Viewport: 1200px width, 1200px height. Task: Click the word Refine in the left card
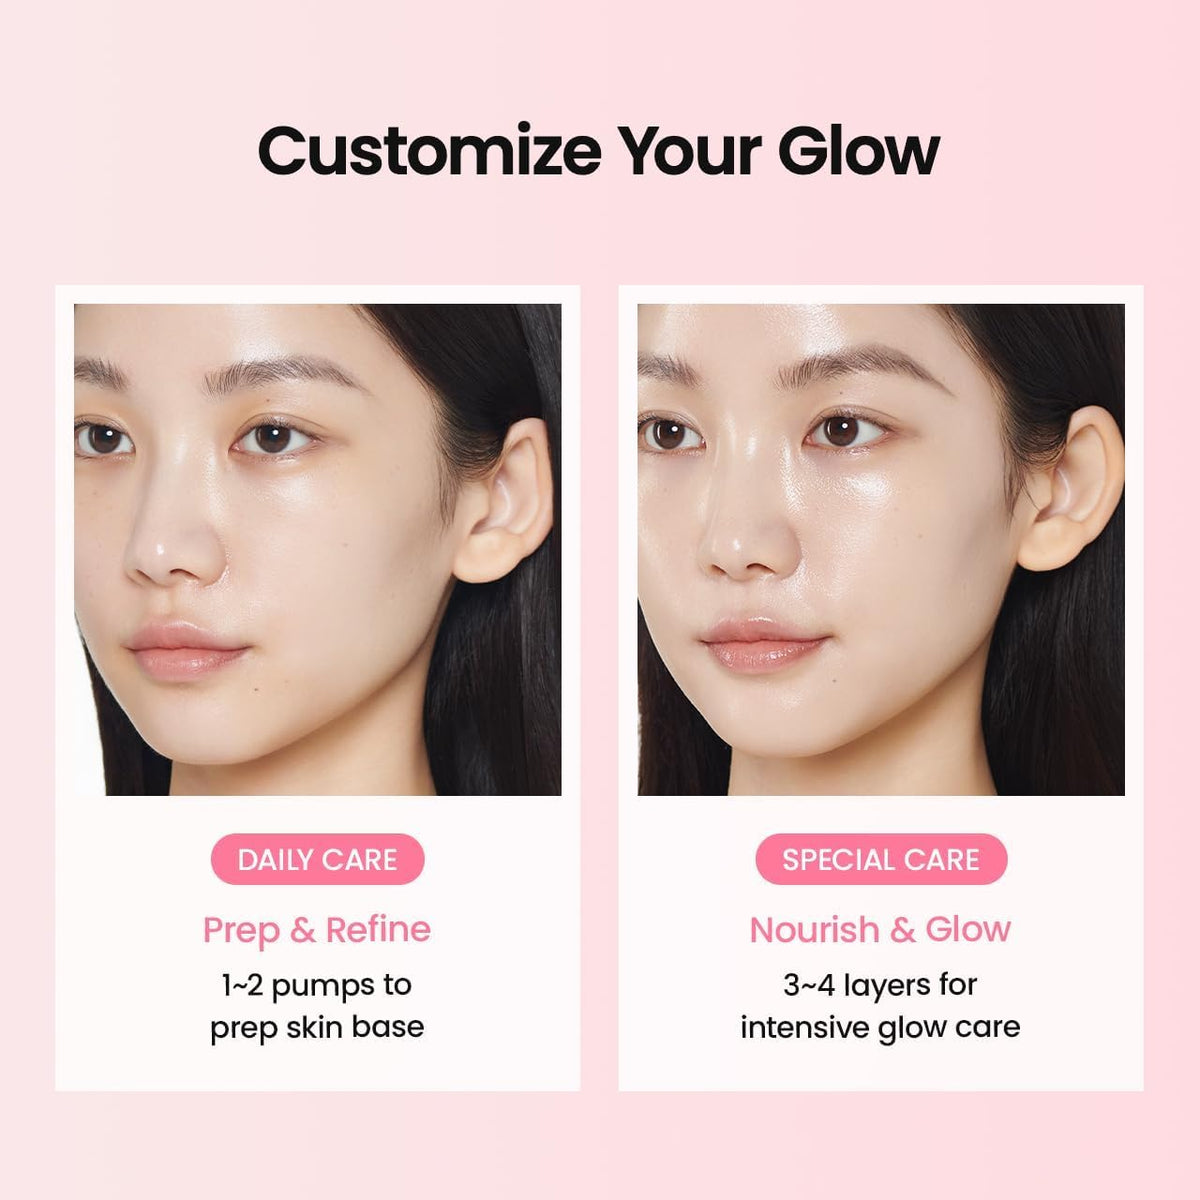click(x=378, y=930)
